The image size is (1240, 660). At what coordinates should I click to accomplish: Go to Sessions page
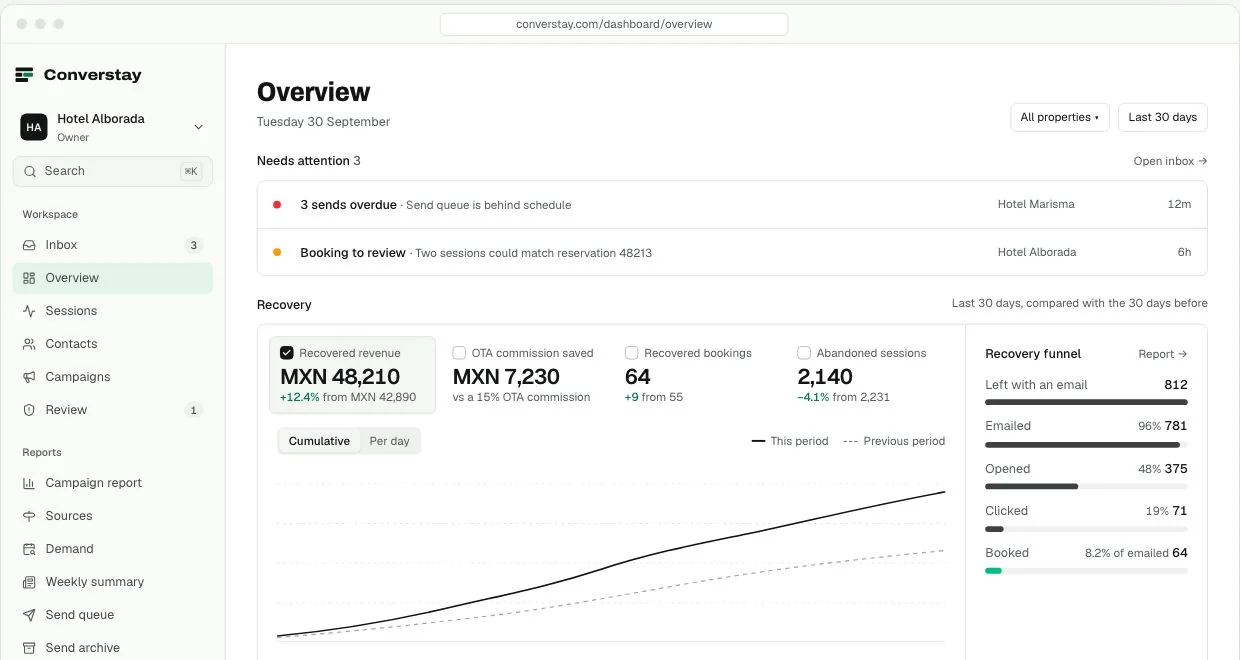(x=113, y=311)
